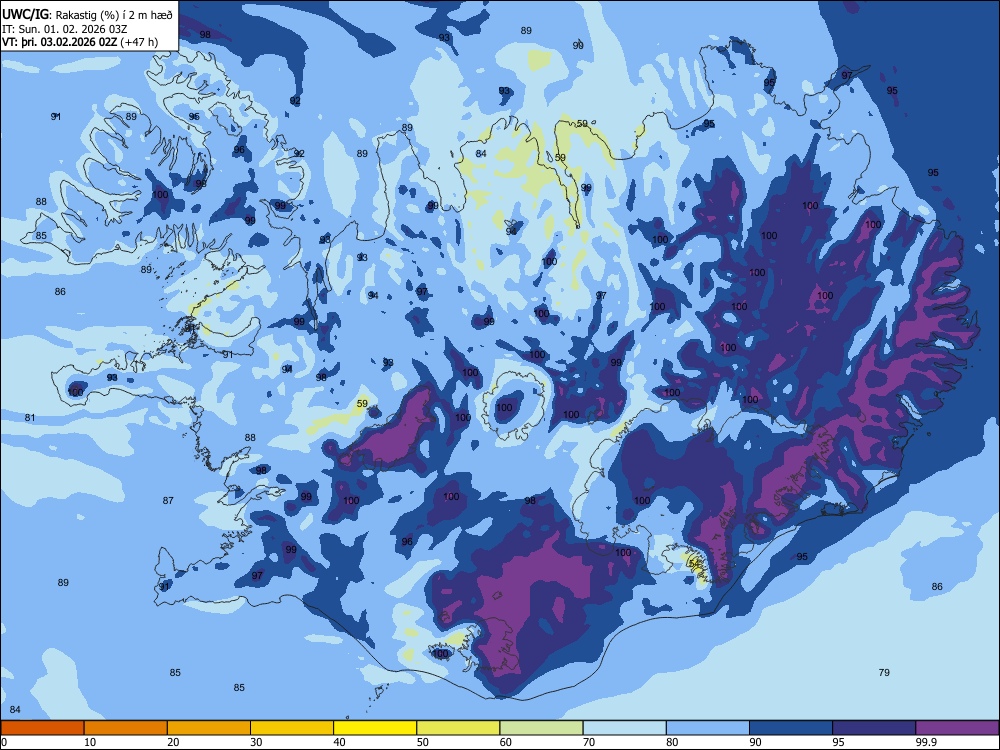Image resolution: width=1000 pixels, height=750 pixels.
Task: Click the title text 'Rakastig (%) í 2 m hæð'
Action: pyautogui.click(x=114, y=15)
